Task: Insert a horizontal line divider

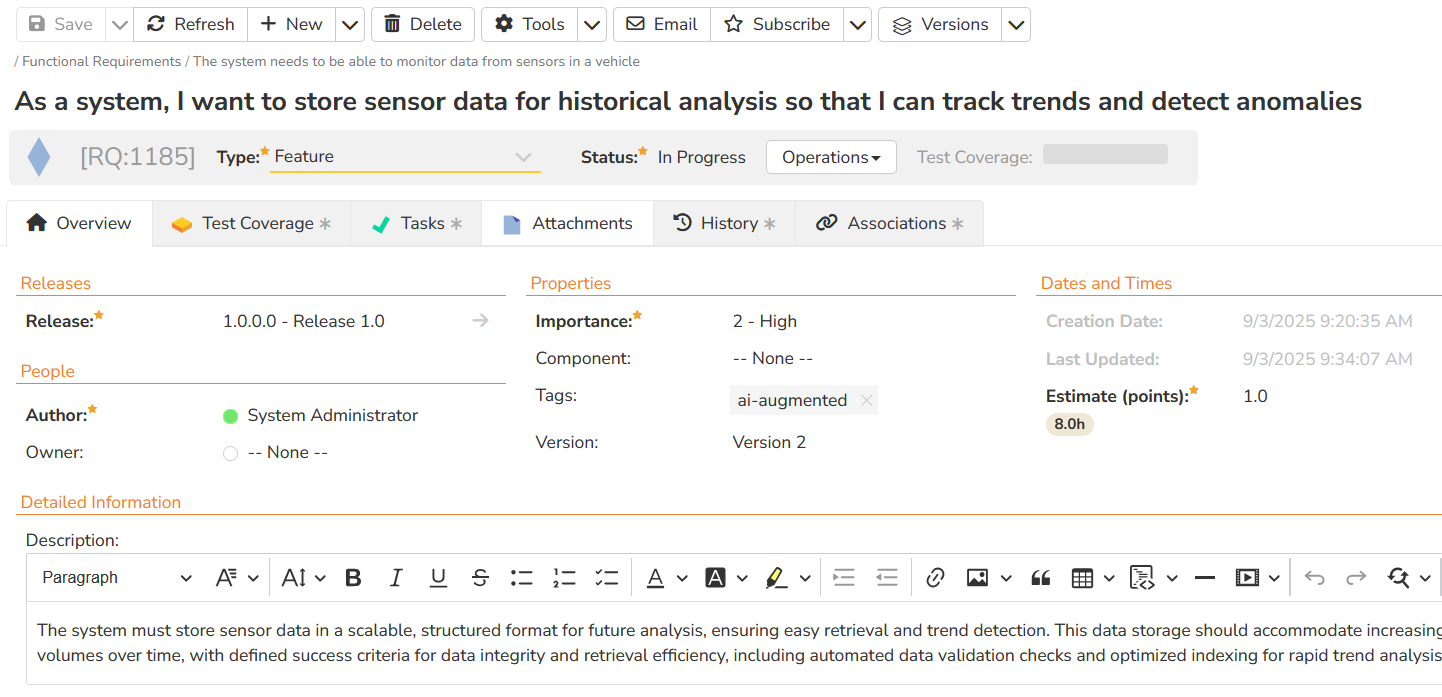Action: tap(1204, 578)
